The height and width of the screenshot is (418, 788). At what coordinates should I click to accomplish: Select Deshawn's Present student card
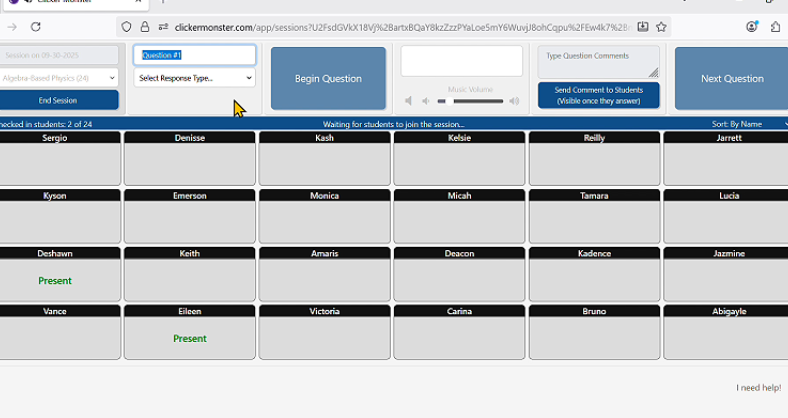[x=59, y=274]
